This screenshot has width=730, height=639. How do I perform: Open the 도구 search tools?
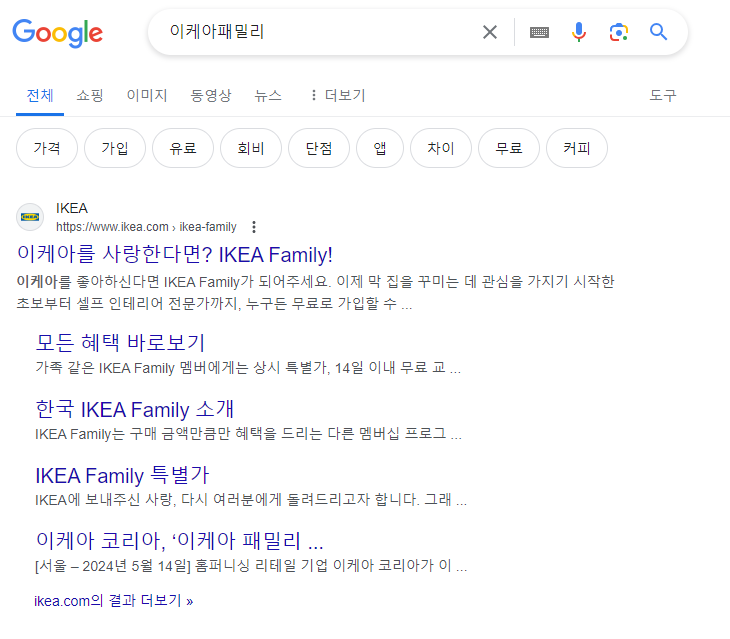click(x=663, y=95)
